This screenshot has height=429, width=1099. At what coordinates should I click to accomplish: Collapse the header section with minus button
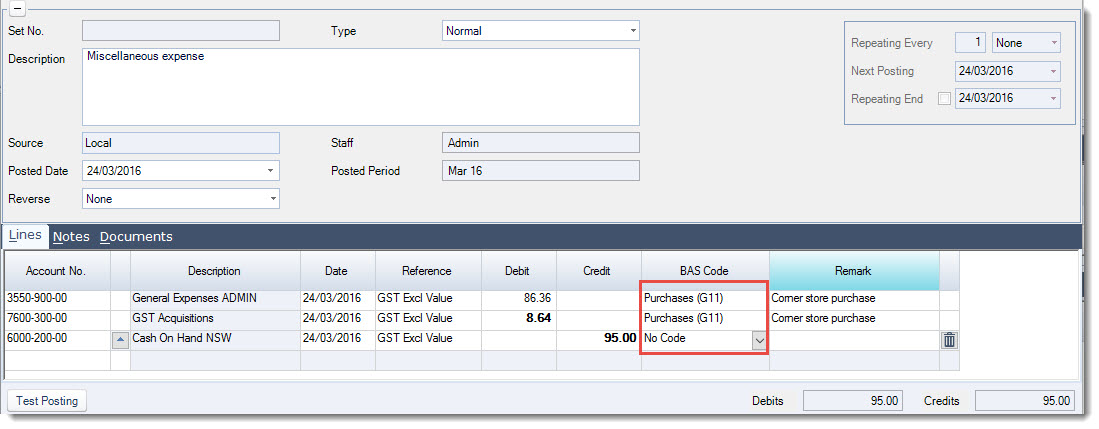point(17,9)
